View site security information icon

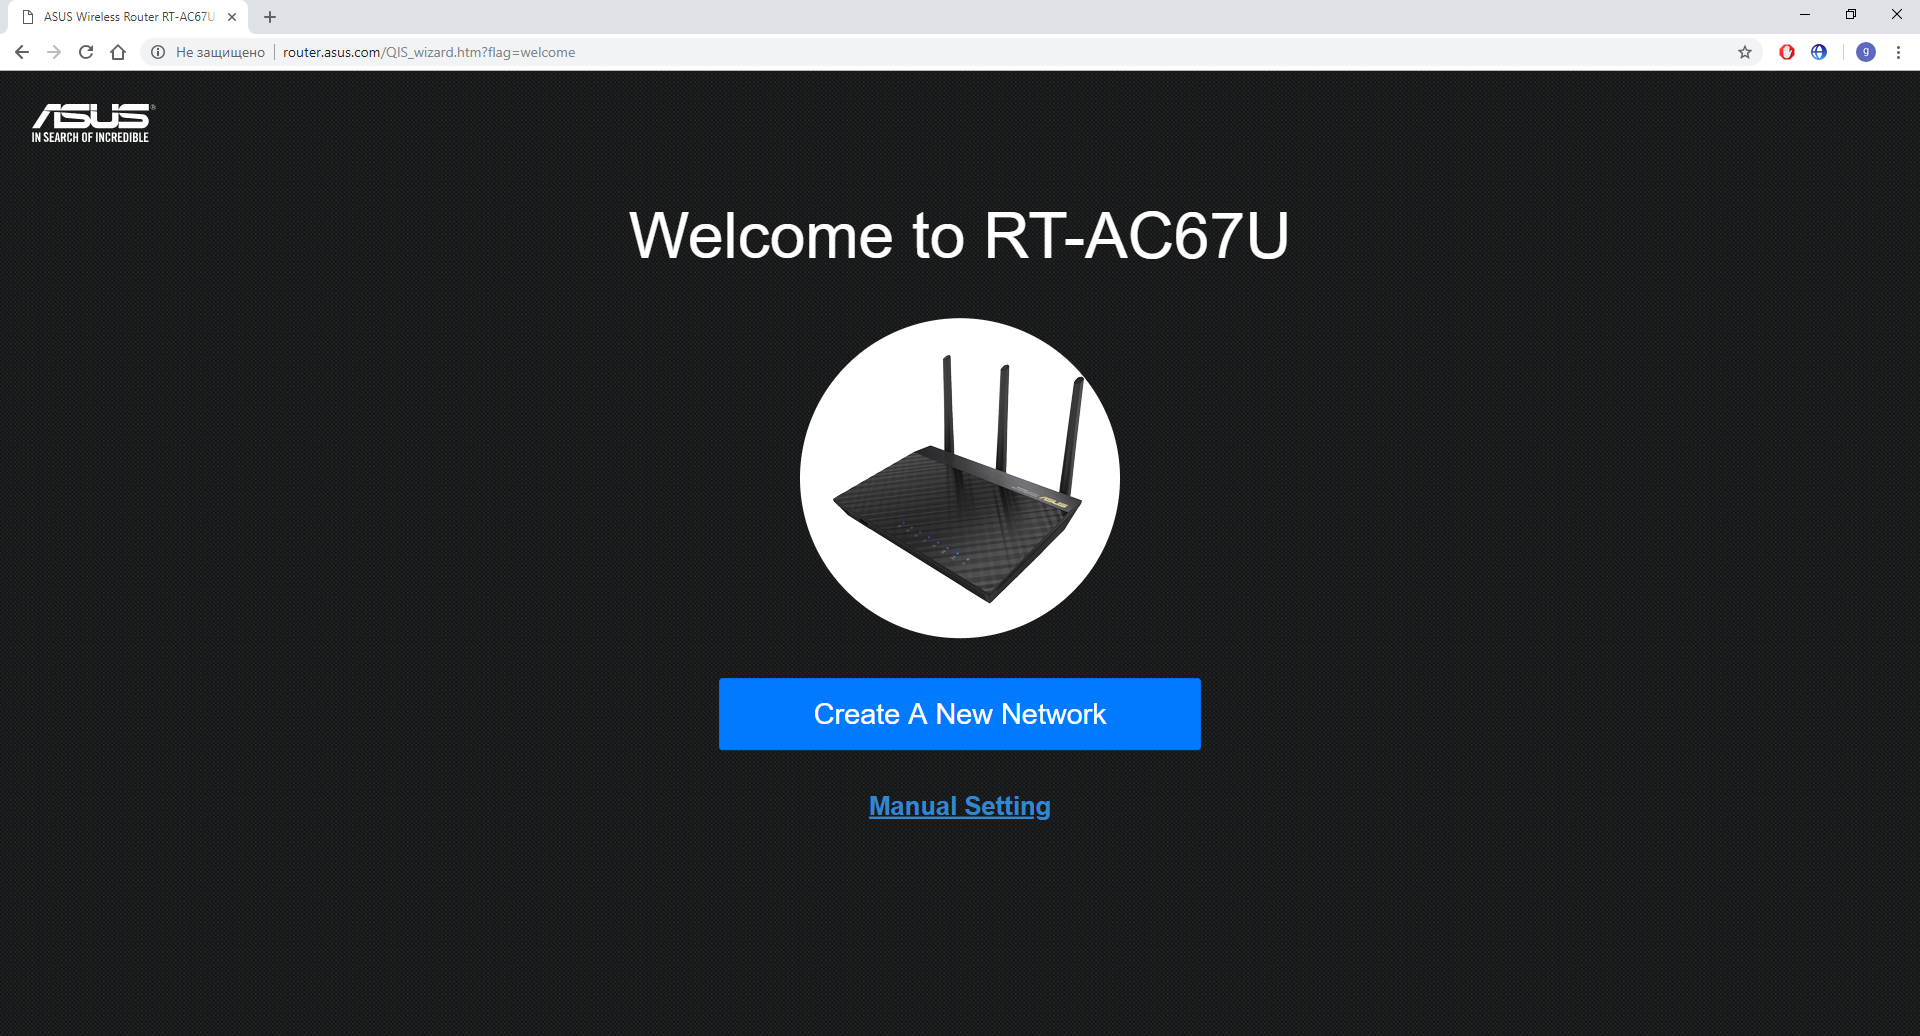(x=158, y=52)
